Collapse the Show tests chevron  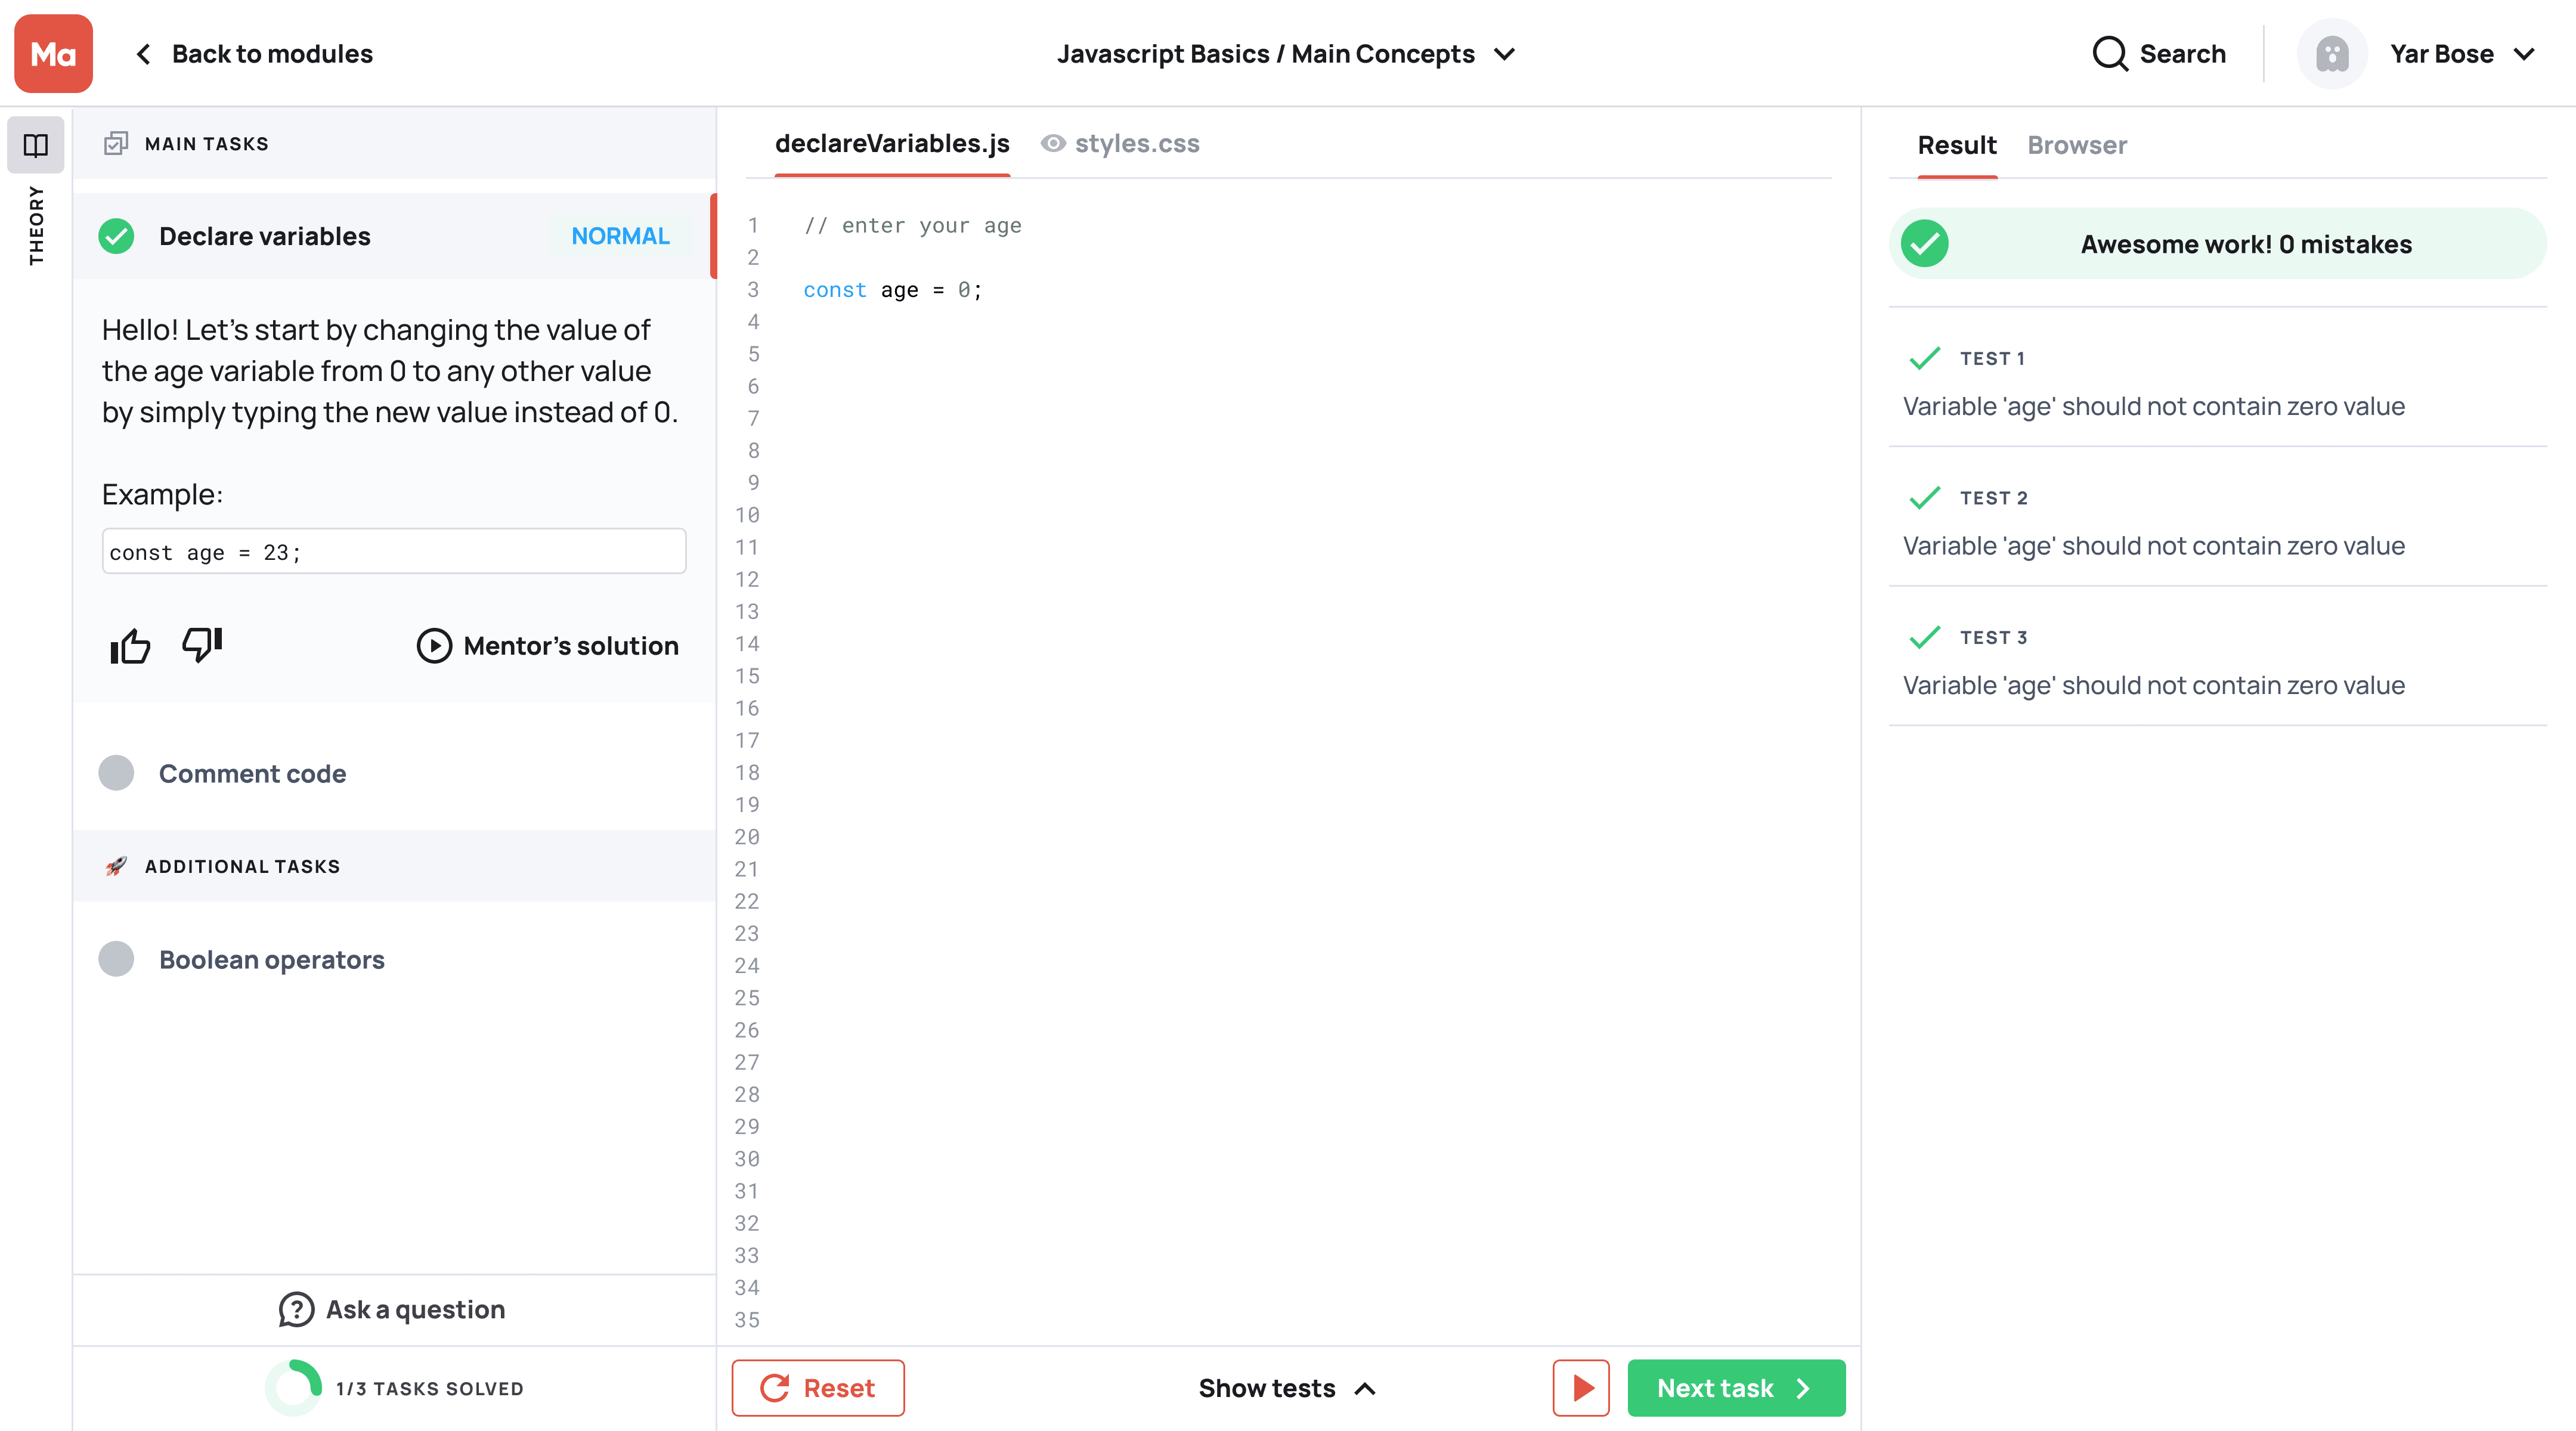[x=1365, y=1389]
